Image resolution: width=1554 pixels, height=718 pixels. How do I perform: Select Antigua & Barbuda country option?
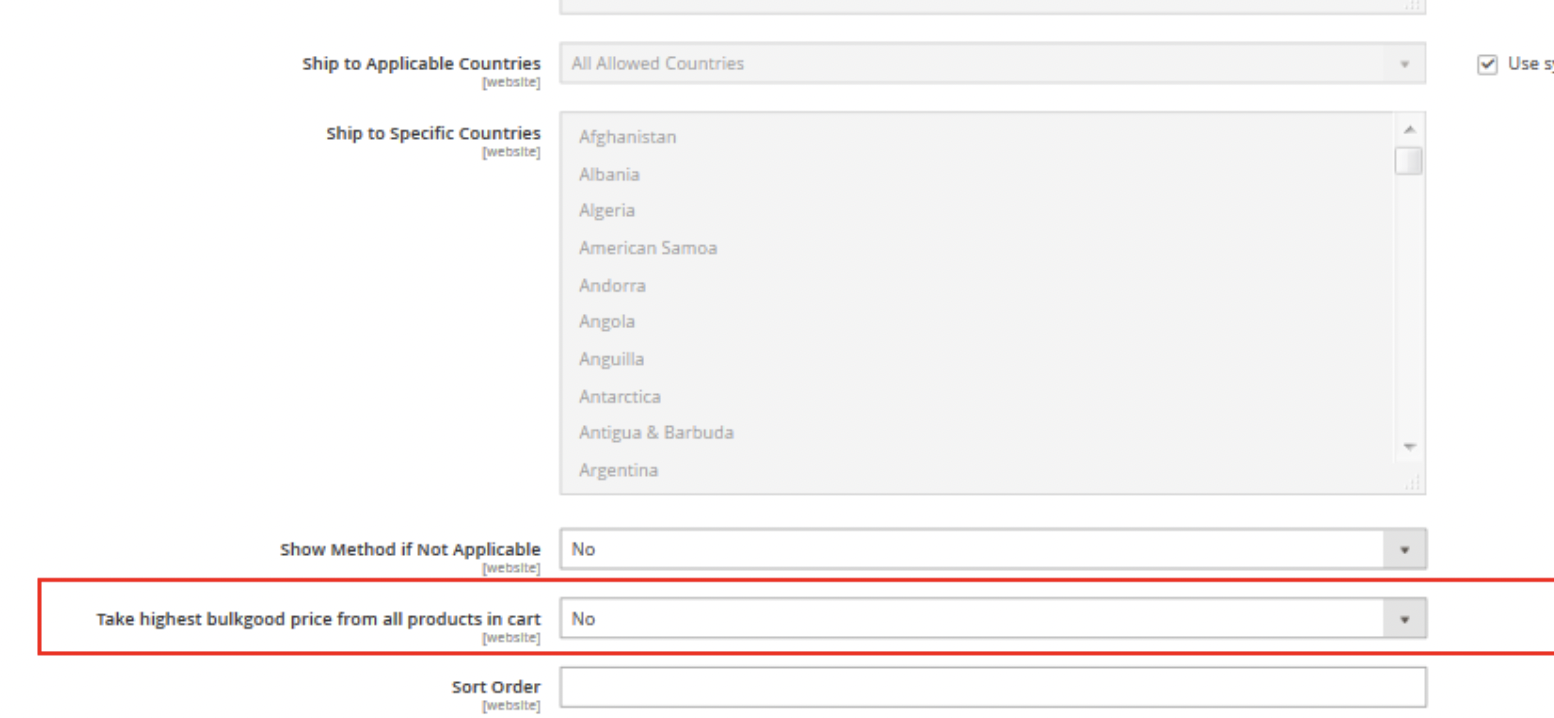click(x=656, y=433)
